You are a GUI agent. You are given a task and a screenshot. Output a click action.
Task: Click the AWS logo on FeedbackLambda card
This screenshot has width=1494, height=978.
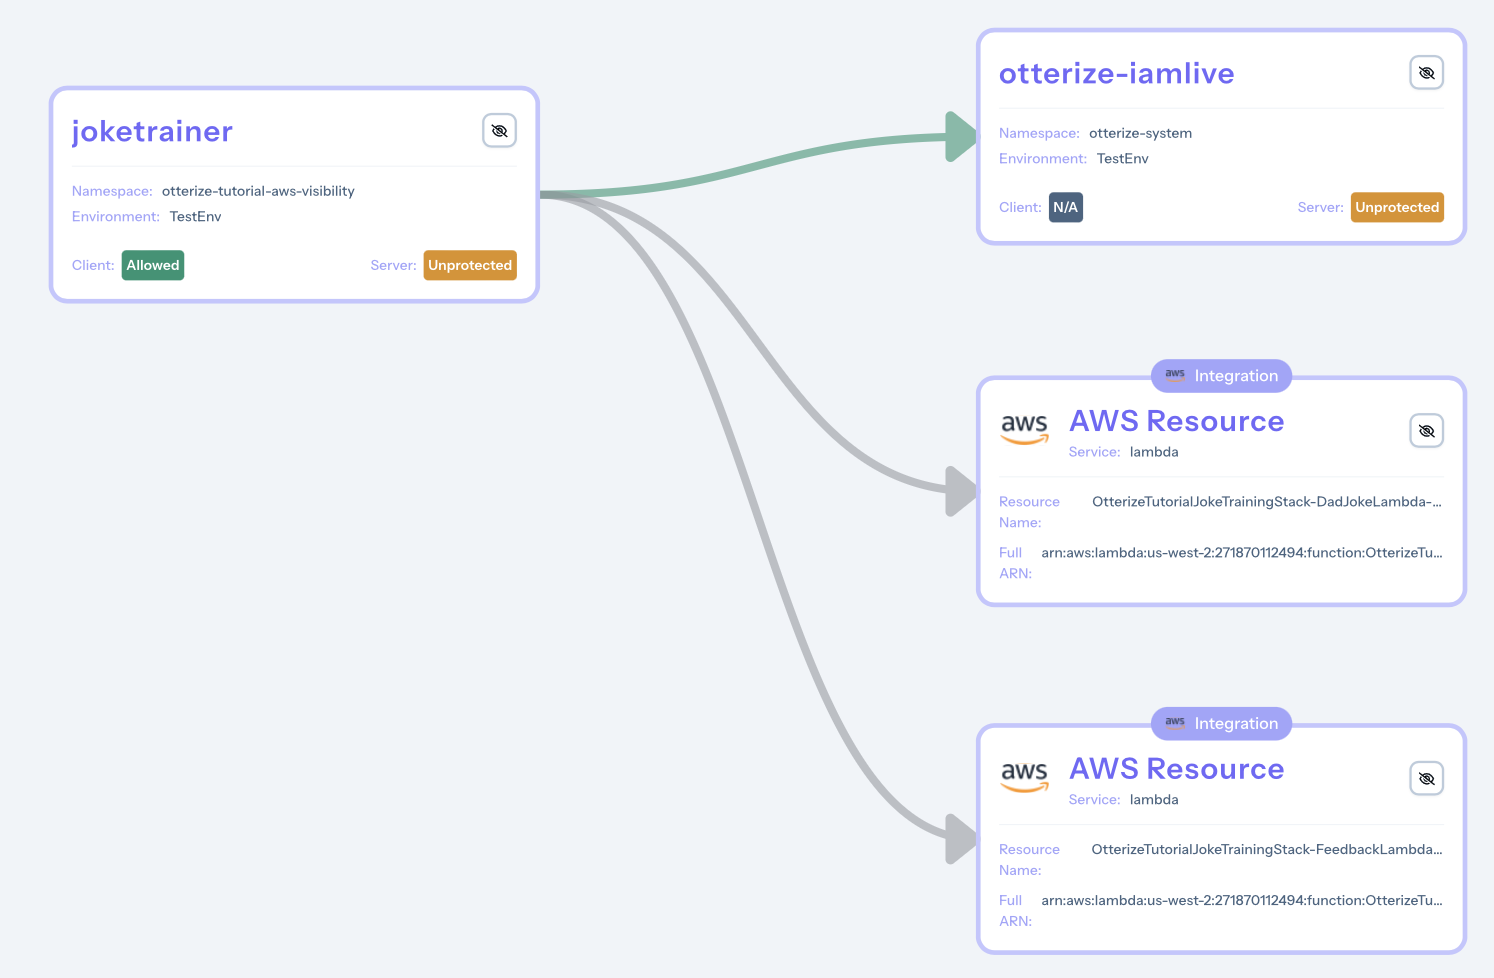pos(1025,776)
